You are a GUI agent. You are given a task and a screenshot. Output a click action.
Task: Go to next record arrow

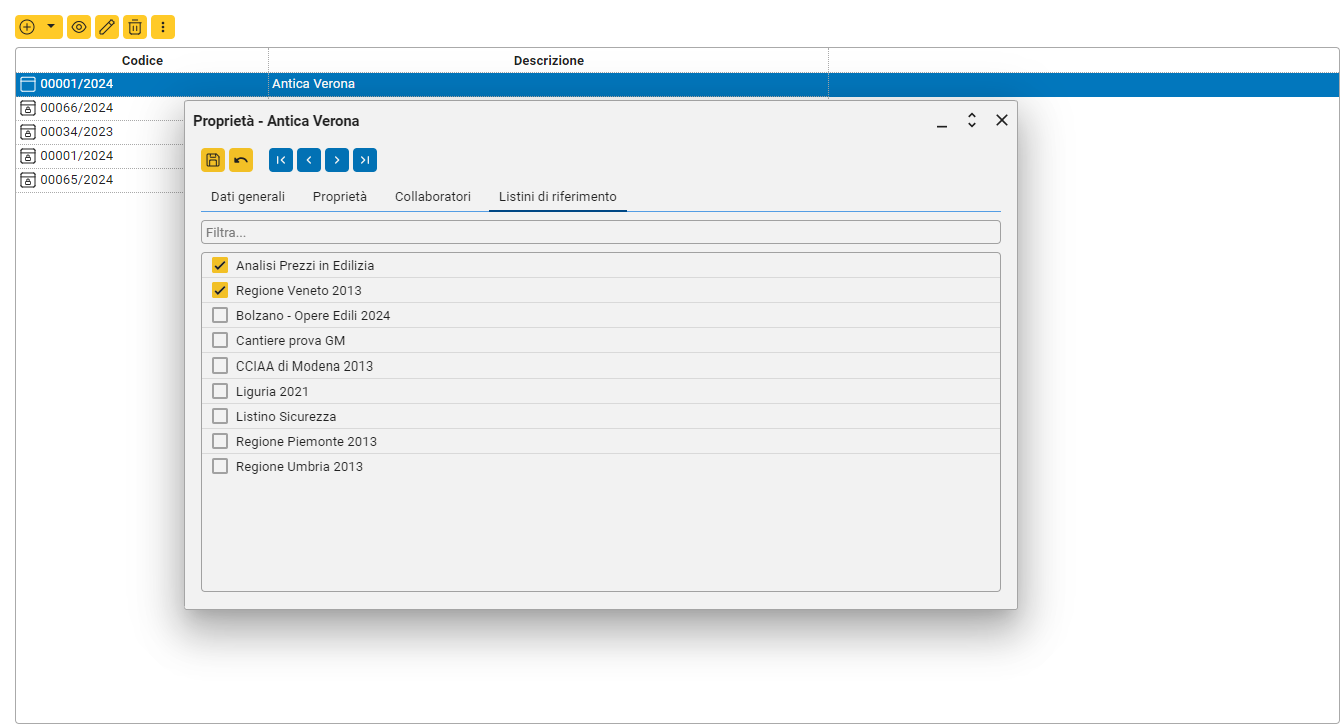click(337, 160)
